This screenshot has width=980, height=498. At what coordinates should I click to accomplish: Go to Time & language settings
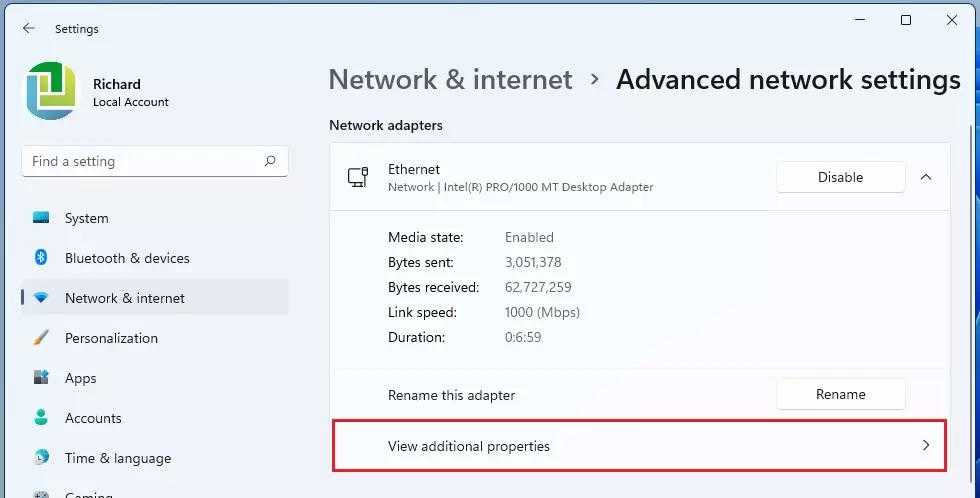click(x=118, y=458)
